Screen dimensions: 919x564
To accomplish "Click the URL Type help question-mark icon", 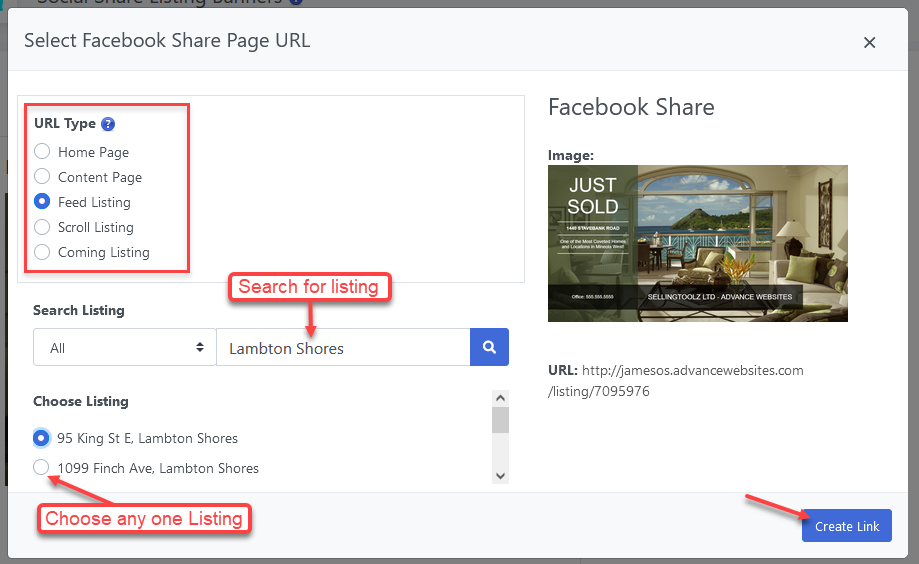I will pos(108,124).
